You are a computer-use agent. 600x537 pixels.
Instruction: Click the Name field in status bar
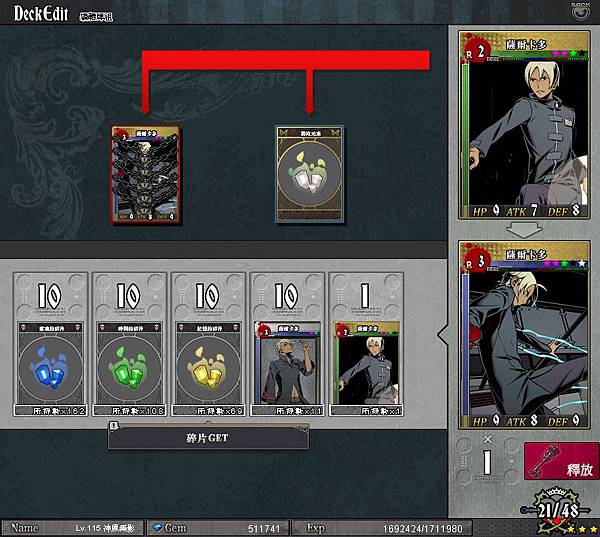click(x=72, y=528)
